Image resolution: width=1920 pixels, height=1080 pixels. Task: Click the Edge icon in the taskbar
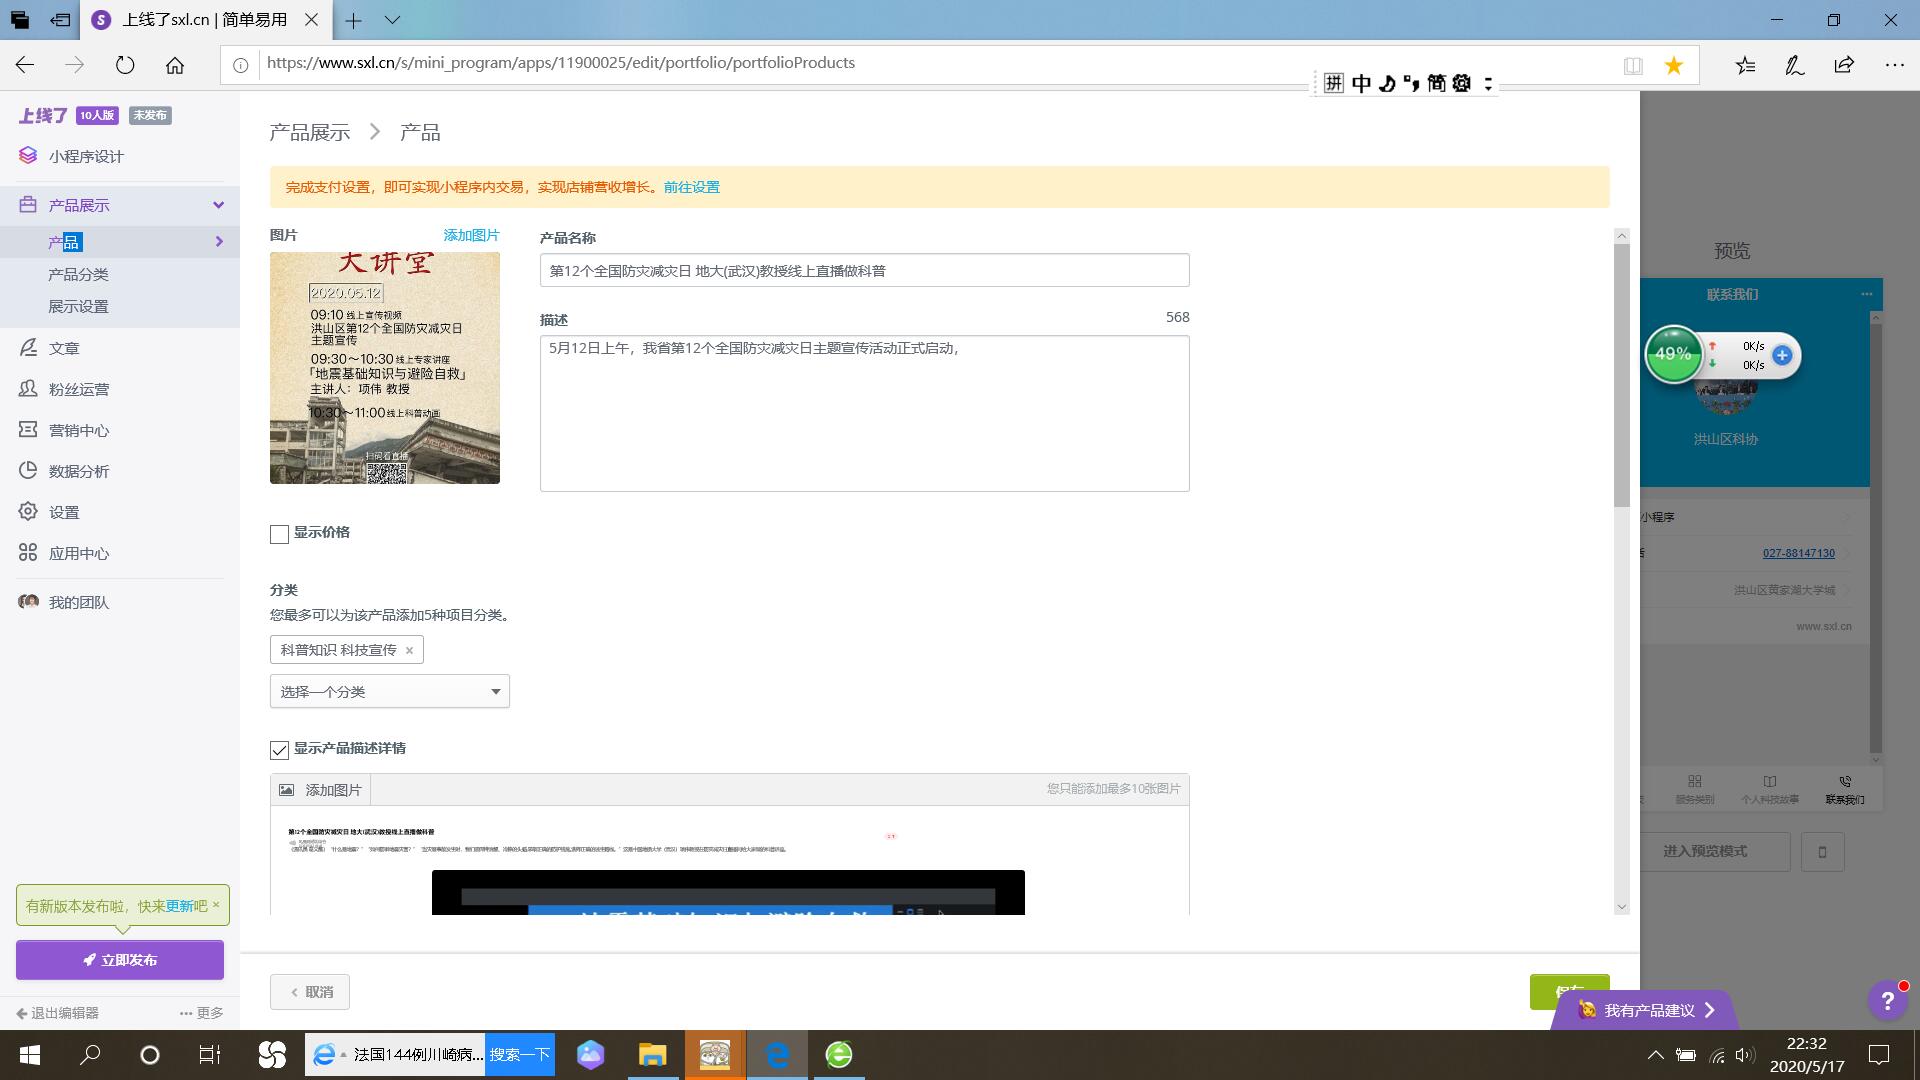pyautogui.click(x=777, y=1055)
